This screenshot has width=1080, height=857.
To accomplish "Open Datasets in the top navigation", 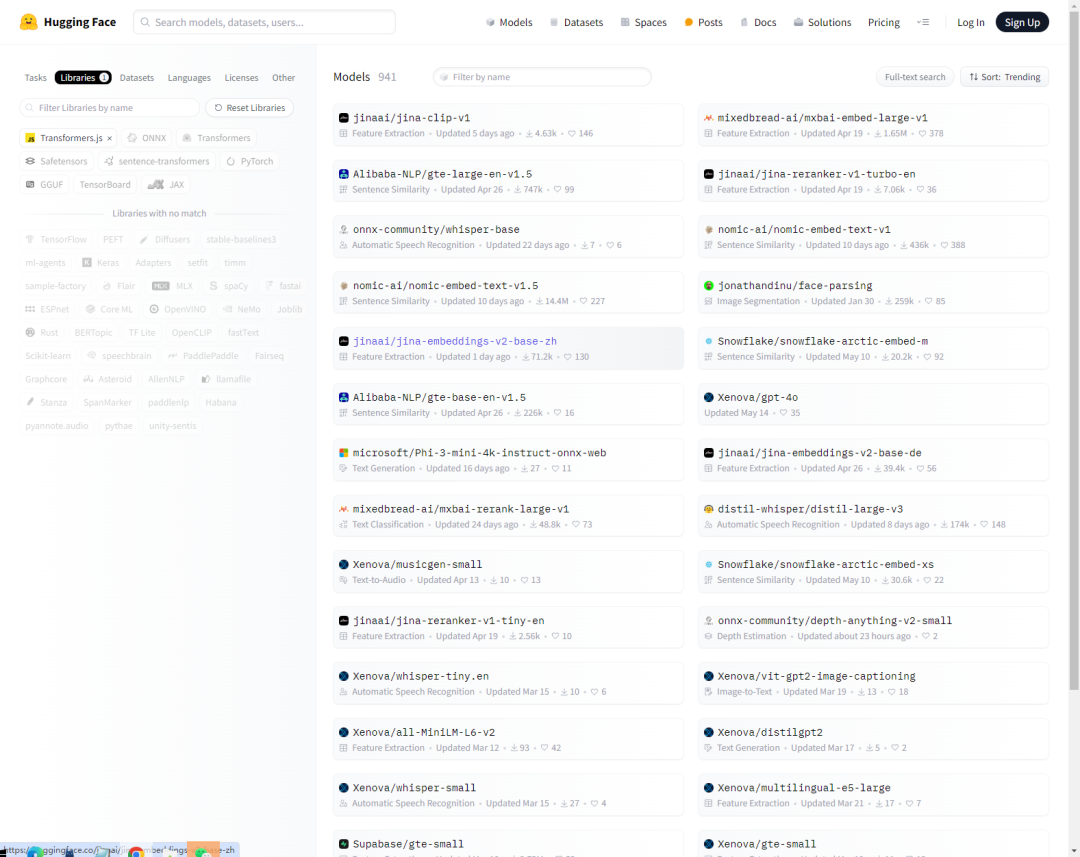I will pos(577,22).
